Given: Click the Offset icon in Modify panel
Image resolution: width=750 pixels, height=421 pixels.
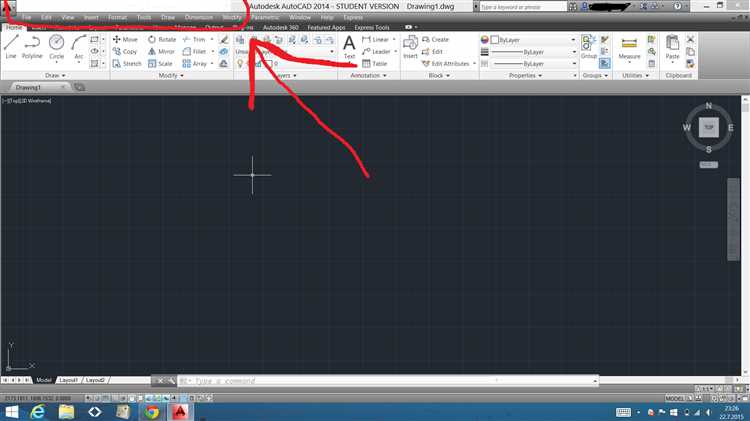Looking at the screenshot, I should point(223,63).
